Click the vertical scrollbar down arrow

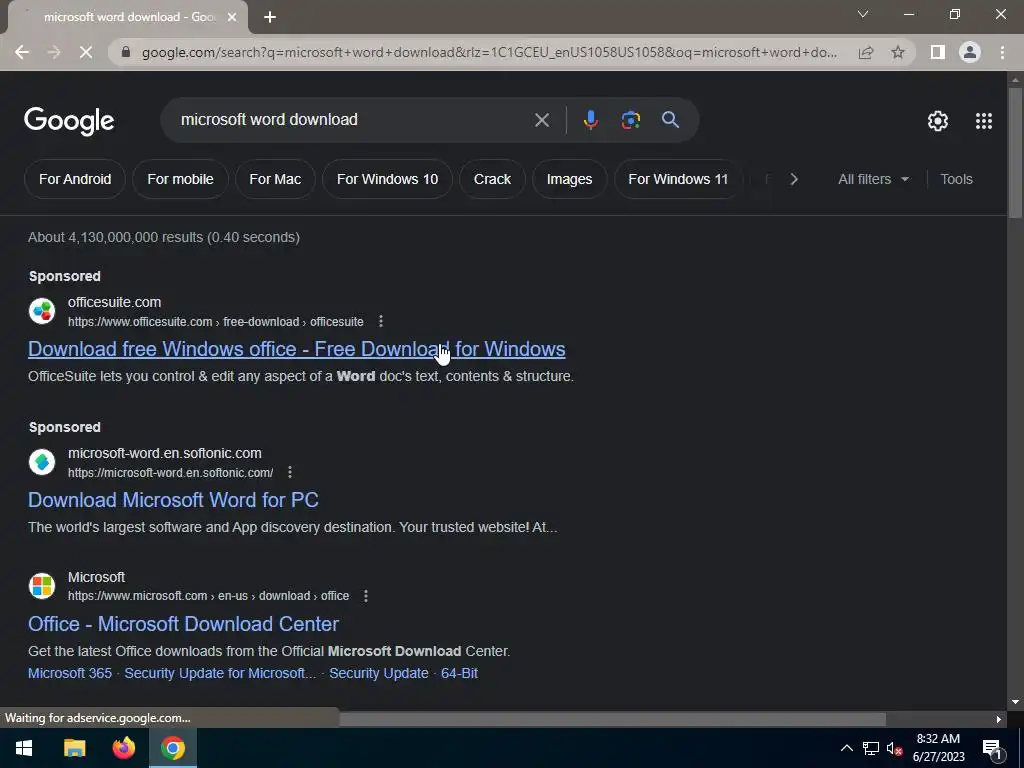[1015, 703]
